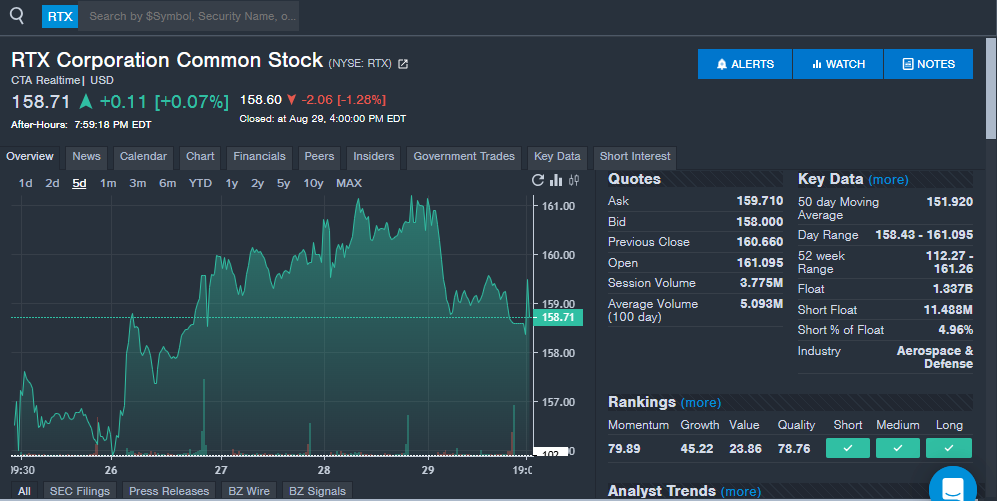Choose the 6m chart range
997x501 pixels.
click(167, 184)
